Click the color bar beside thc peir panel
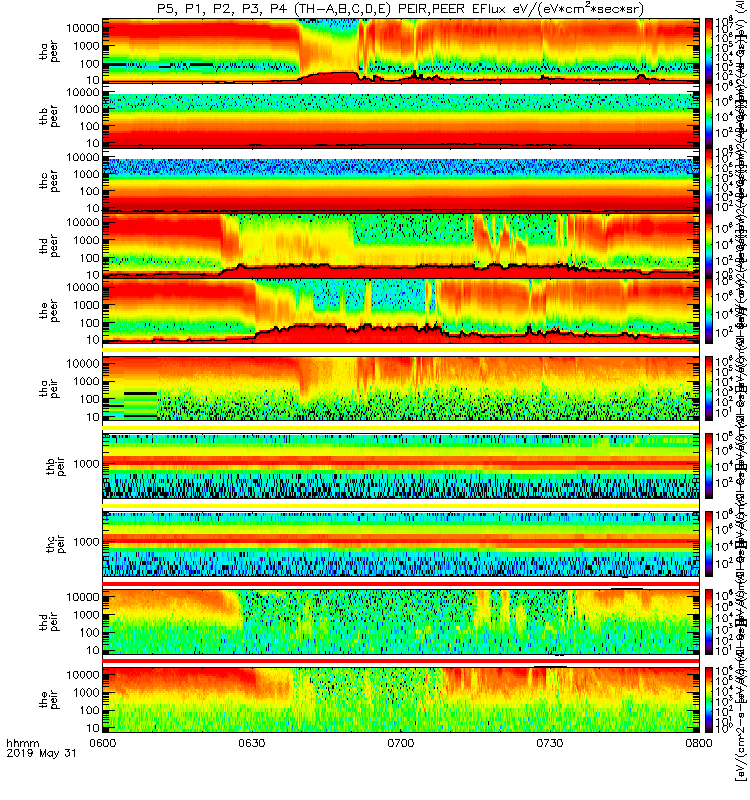This screenshot has width=750, height=800. click(709, 544)
